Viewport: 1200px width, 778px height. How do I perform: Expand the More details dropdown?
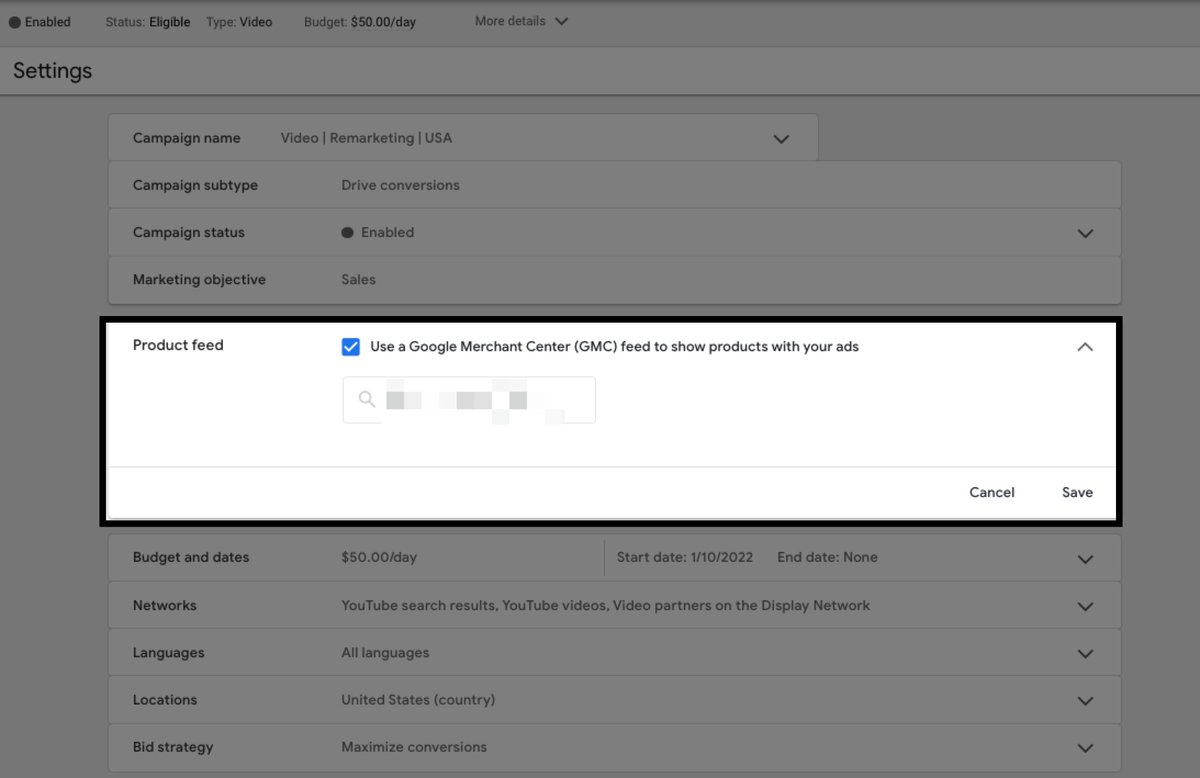[521, 21]
